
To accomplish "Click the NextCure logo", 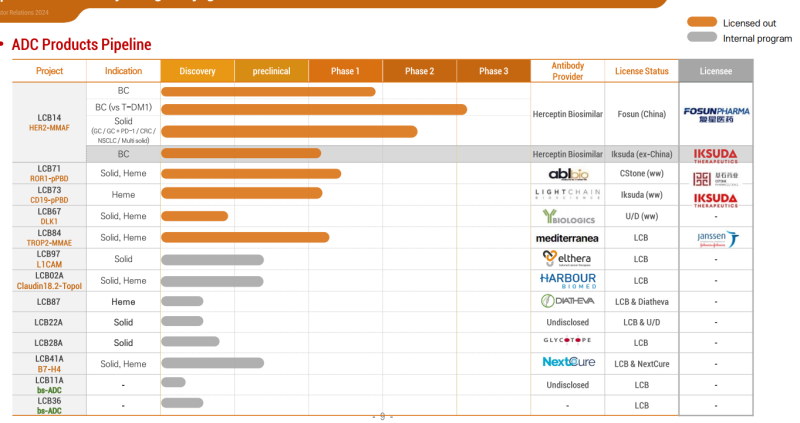I will click(568, 362).
